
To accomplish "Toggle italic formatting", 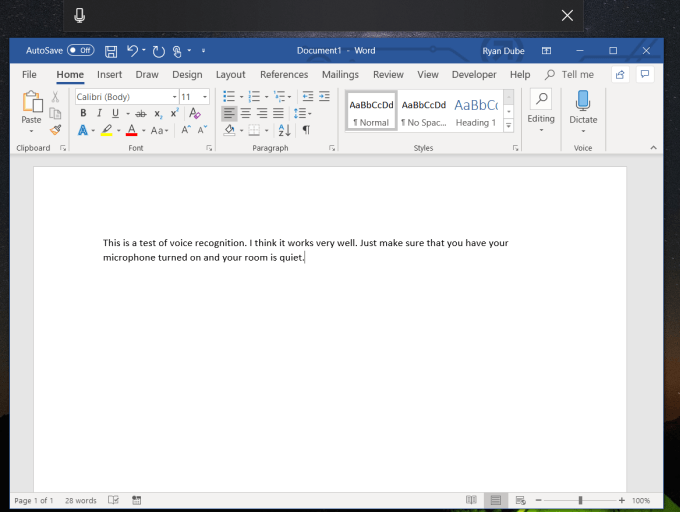I will [x=99, y=113].
